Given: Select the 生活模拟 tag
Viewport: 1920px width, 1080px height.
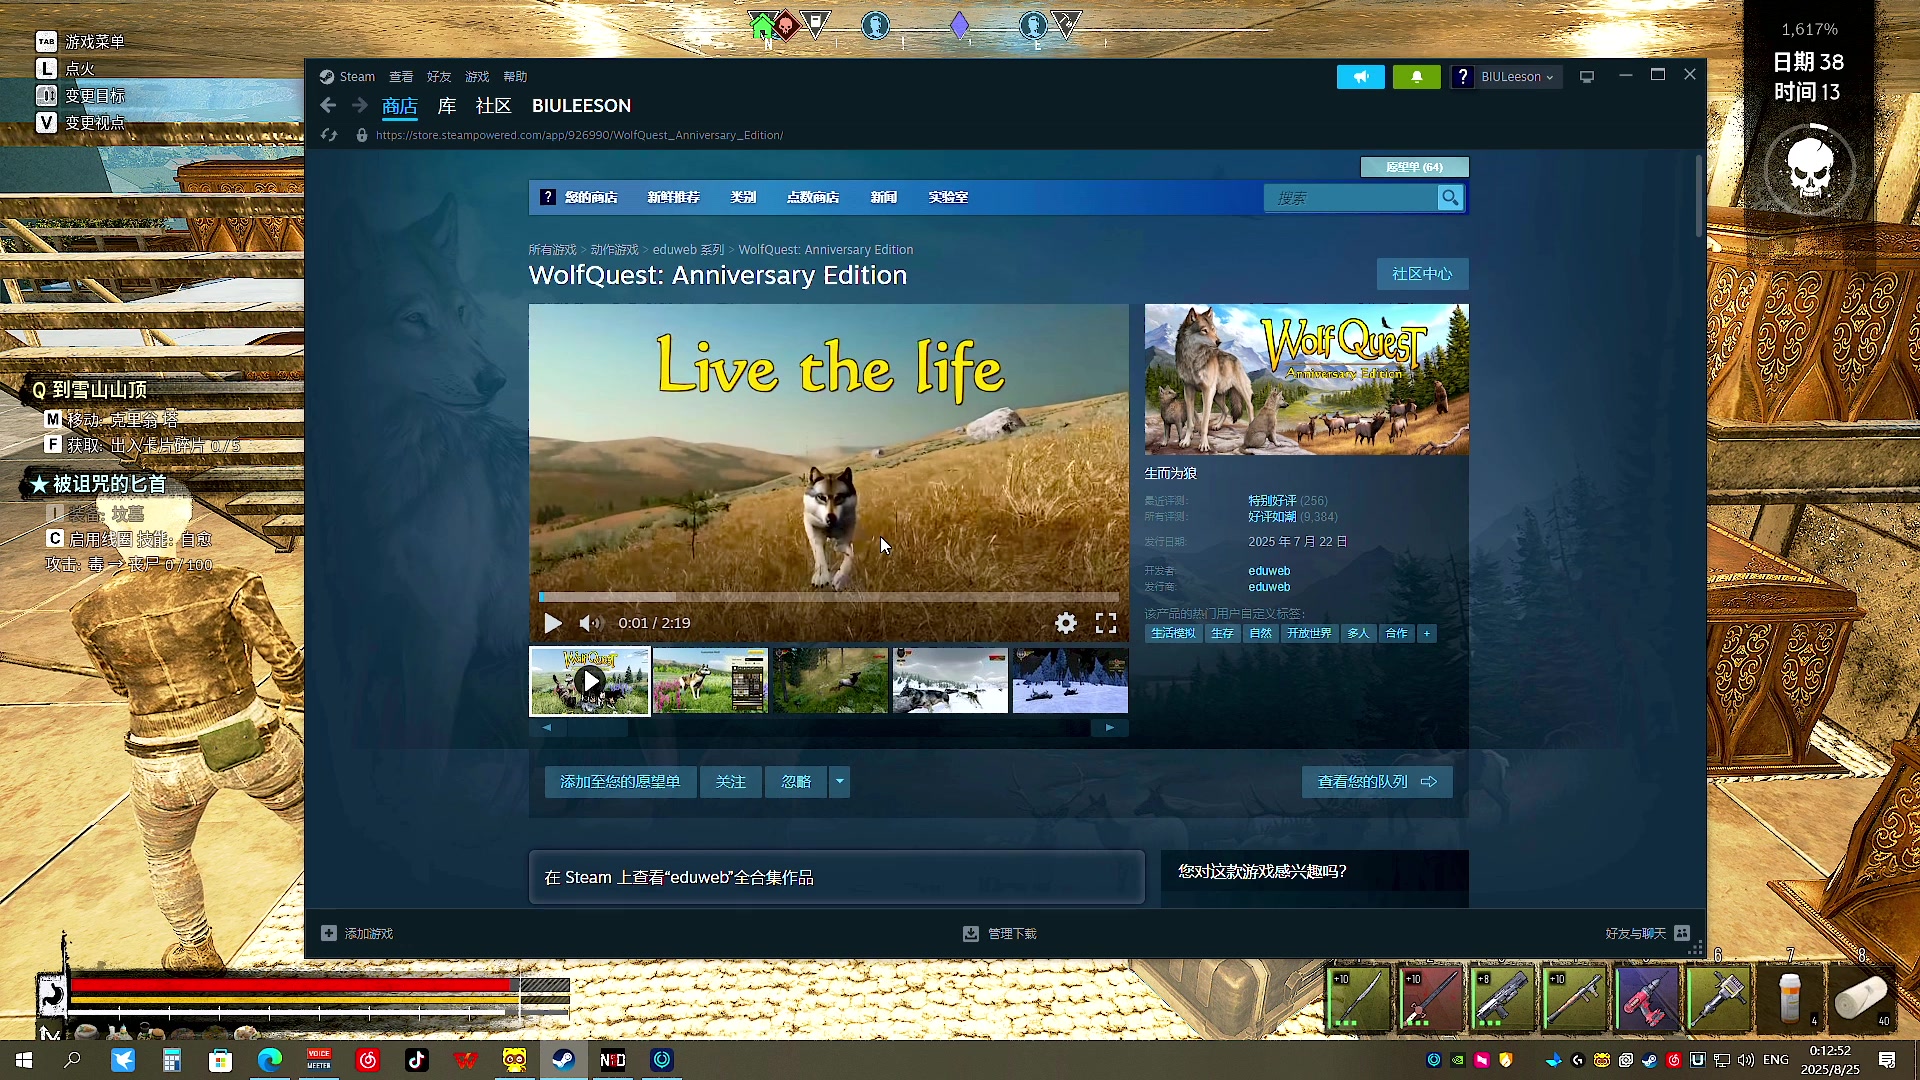Looking at the screenshot, I should pos(1173,633).
